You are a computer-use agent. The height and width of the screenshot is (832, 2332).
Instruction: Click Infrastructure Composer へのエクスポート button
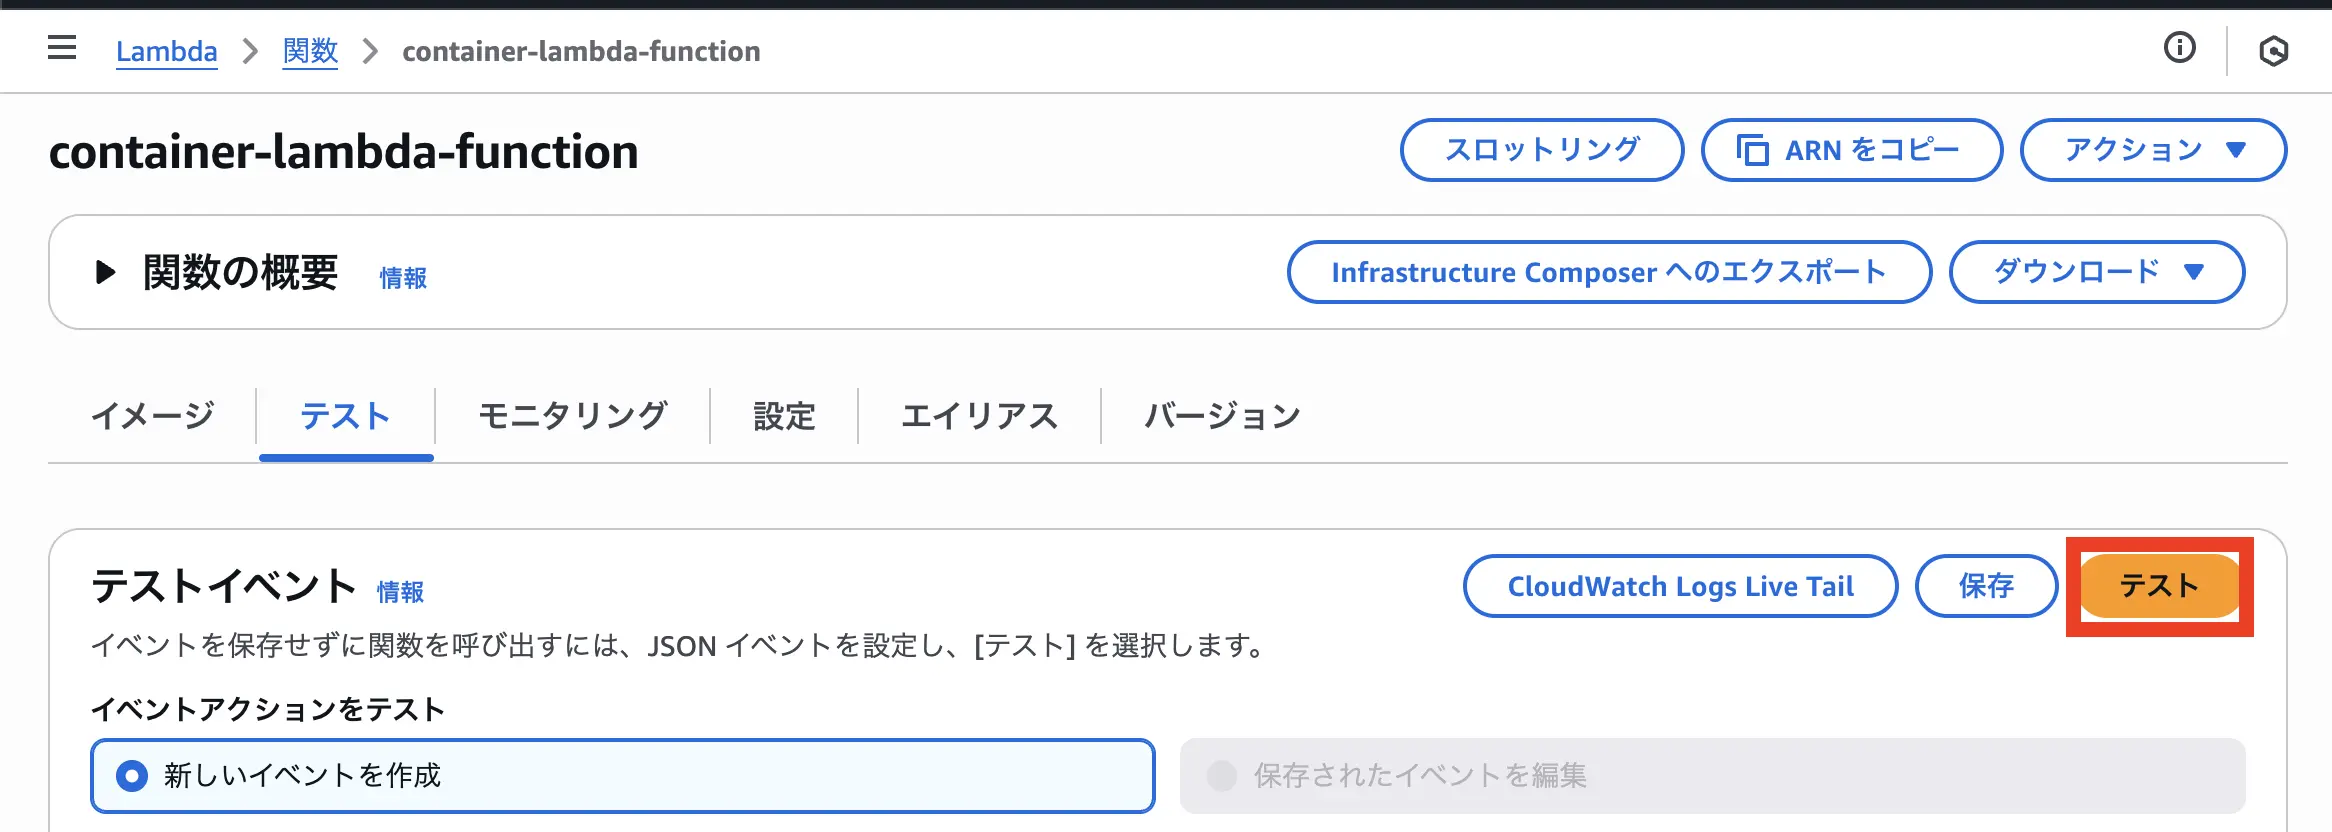tap(1609, 272)
